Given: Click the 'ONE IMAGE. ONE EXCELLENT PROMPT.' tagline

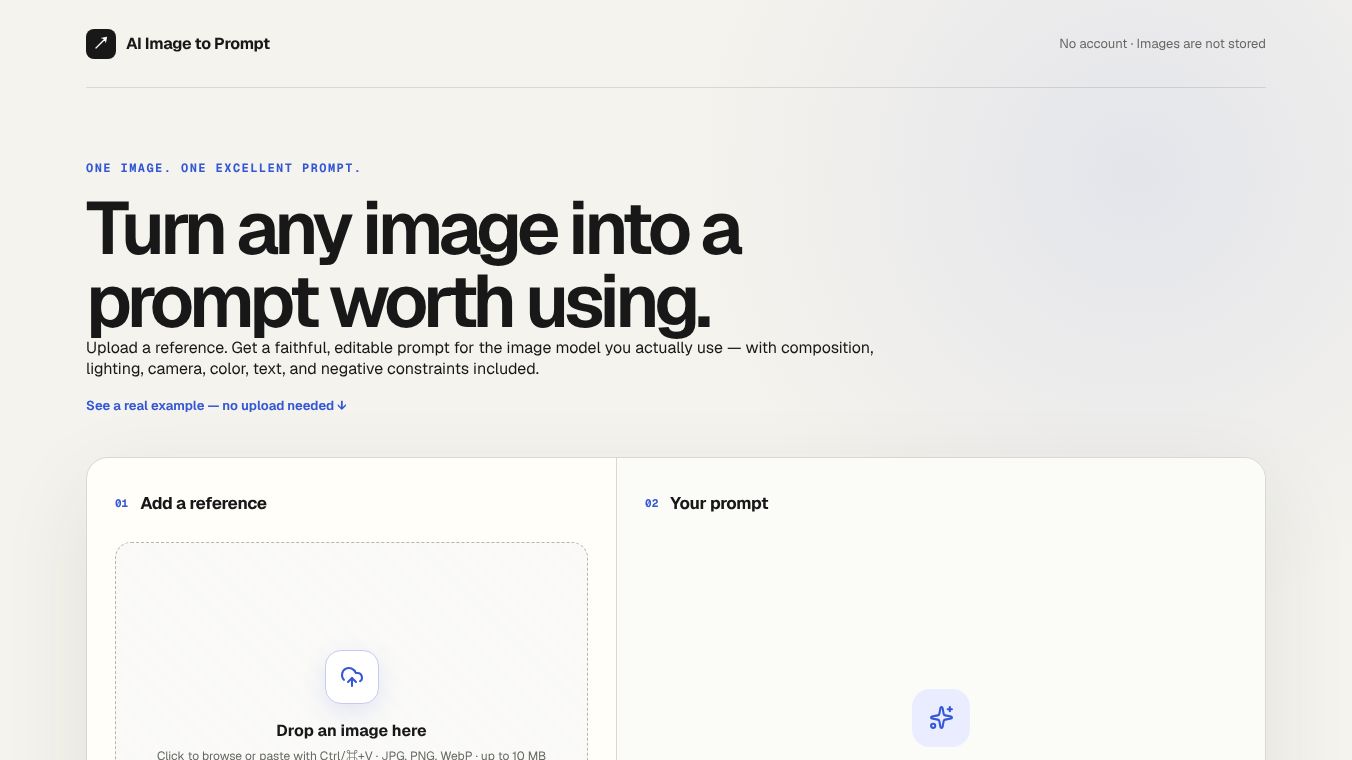Looking at the screenshot, I should (x=223, y=168).
